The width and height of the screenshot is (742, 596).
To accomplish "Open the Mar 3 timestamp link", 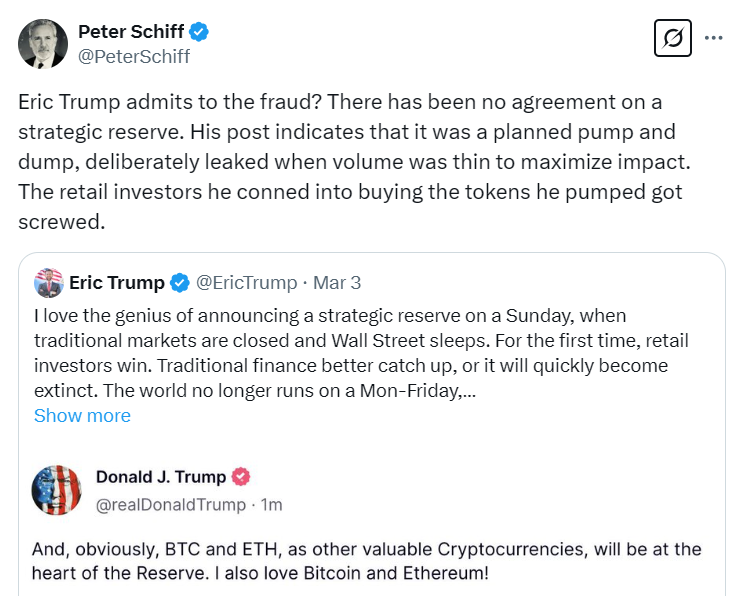I will click(x=337, y=283).
